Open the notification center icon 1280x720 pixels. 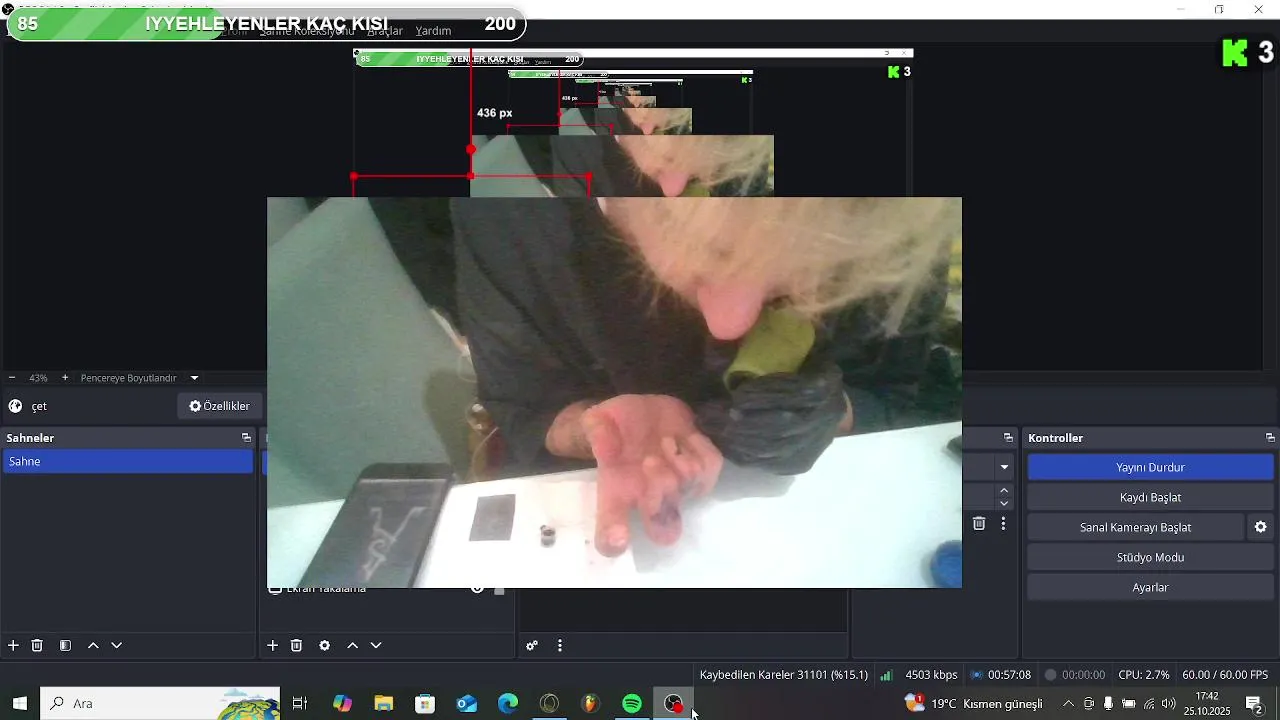(1253, 704)
